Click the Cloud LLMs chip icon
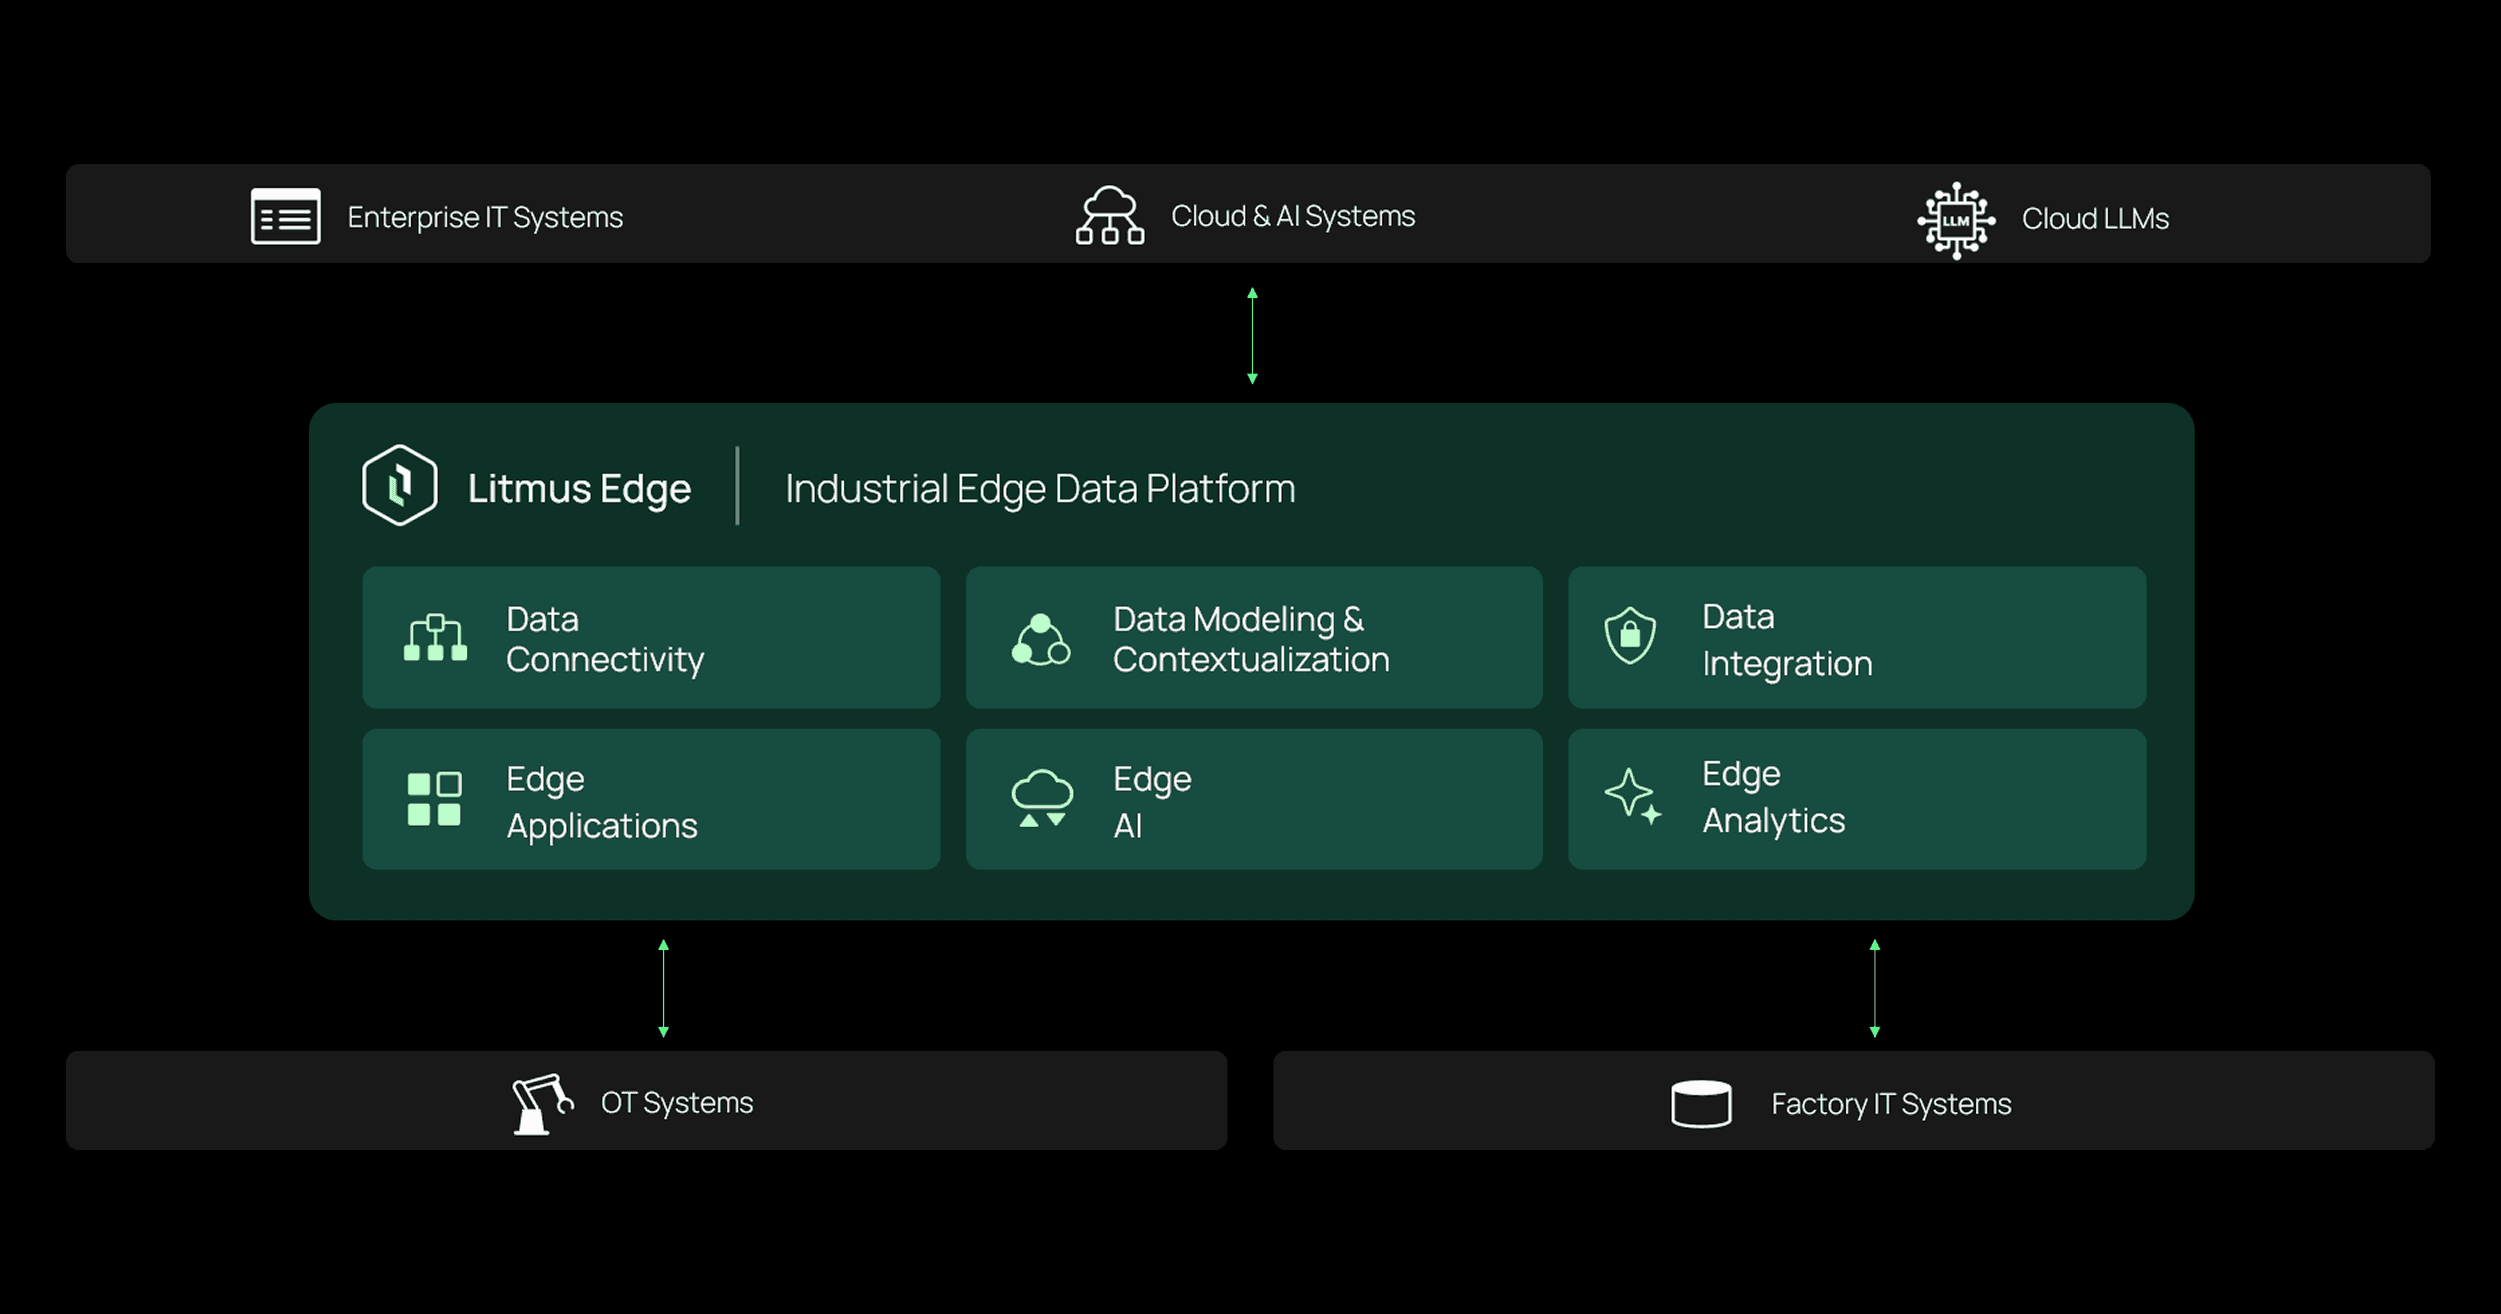This screenshot has width=2501, height=1314. (x=1956, y=220)
